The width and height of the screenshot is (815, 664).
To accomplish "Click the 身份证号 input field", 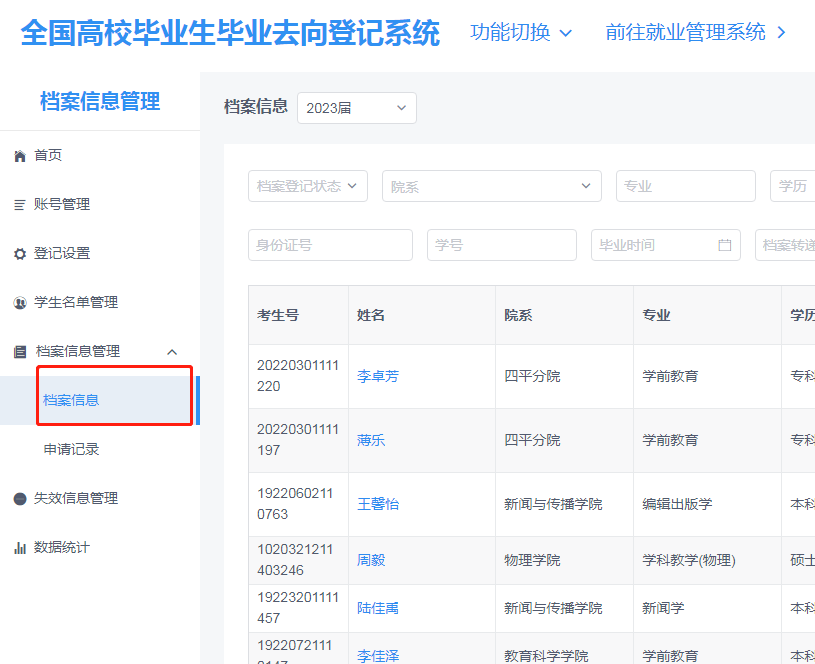I will [x=330, y=245].
